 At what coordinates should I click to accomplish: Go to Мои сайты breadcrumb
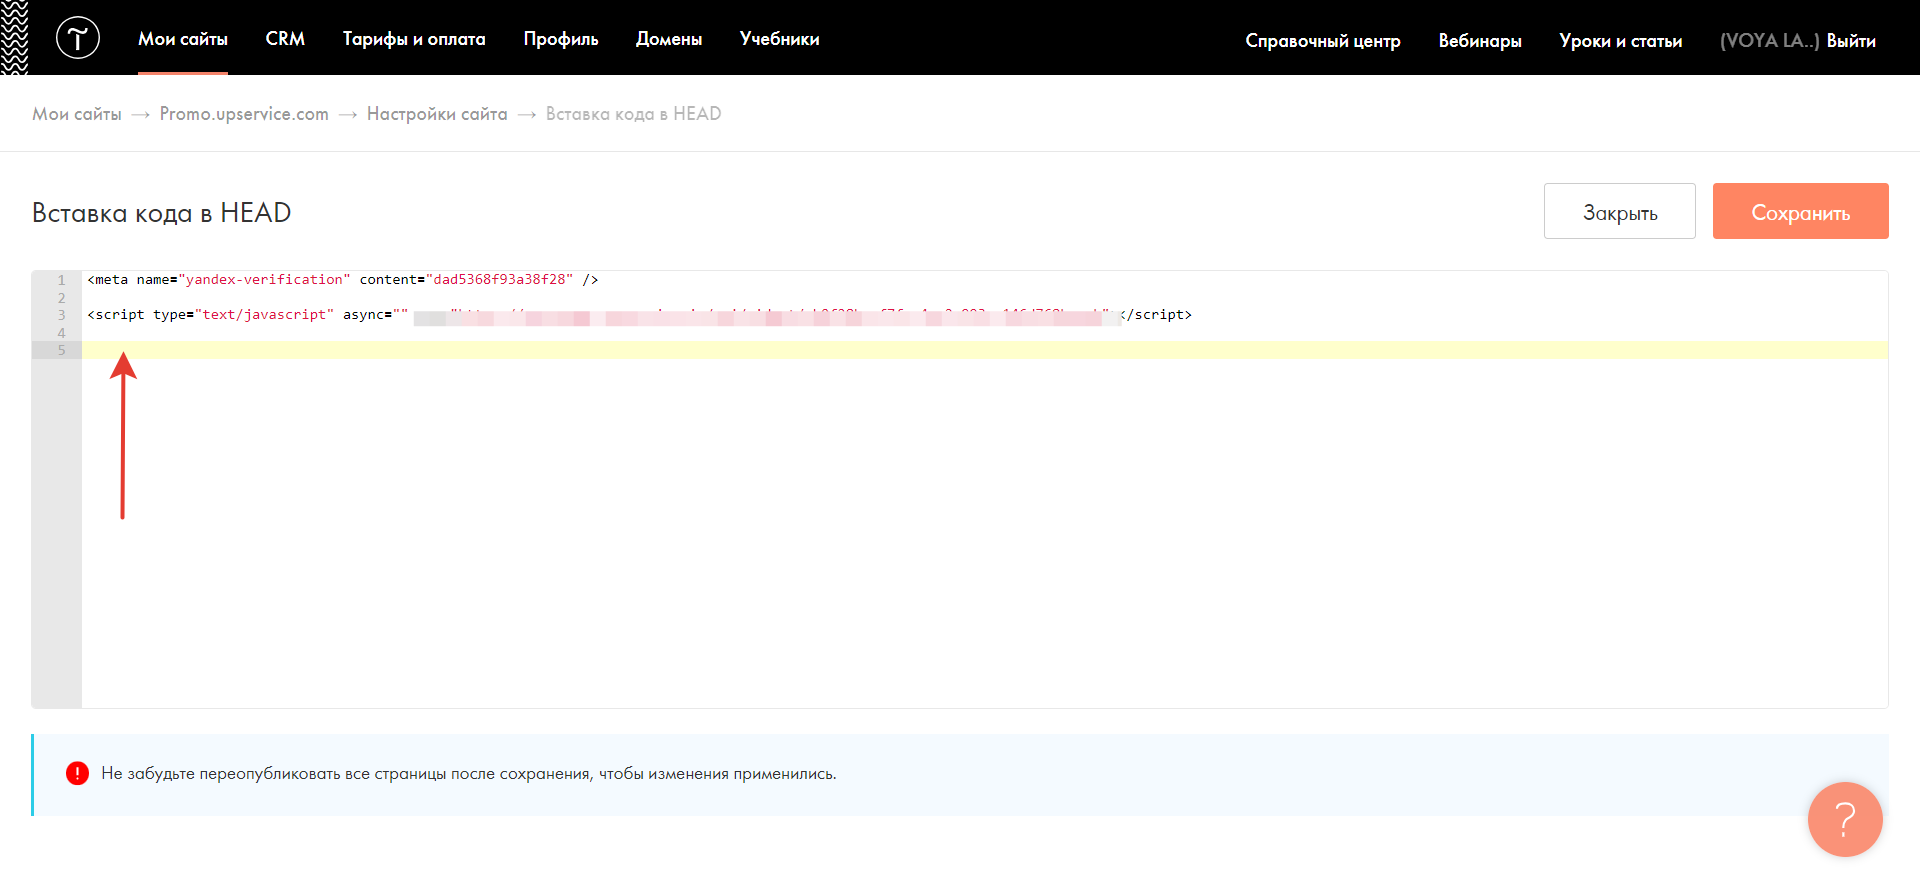coord(77,114)
